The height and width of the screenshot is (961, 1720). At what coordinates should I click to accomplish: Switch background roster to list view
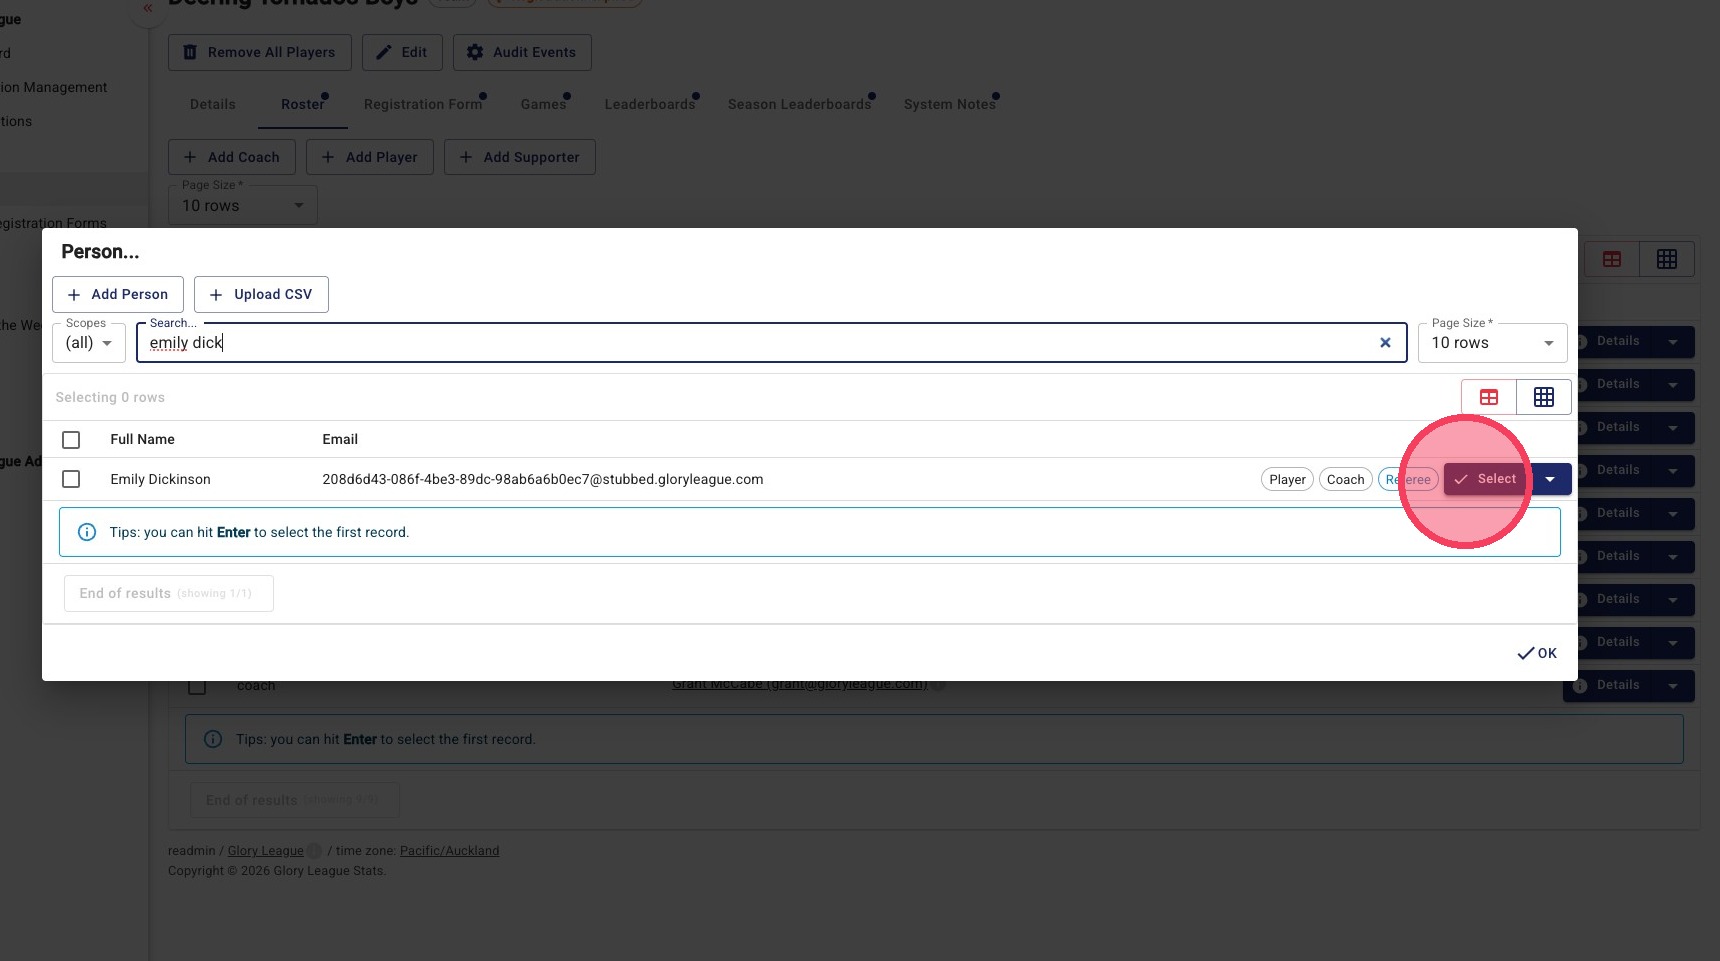tap(1612, 259)
